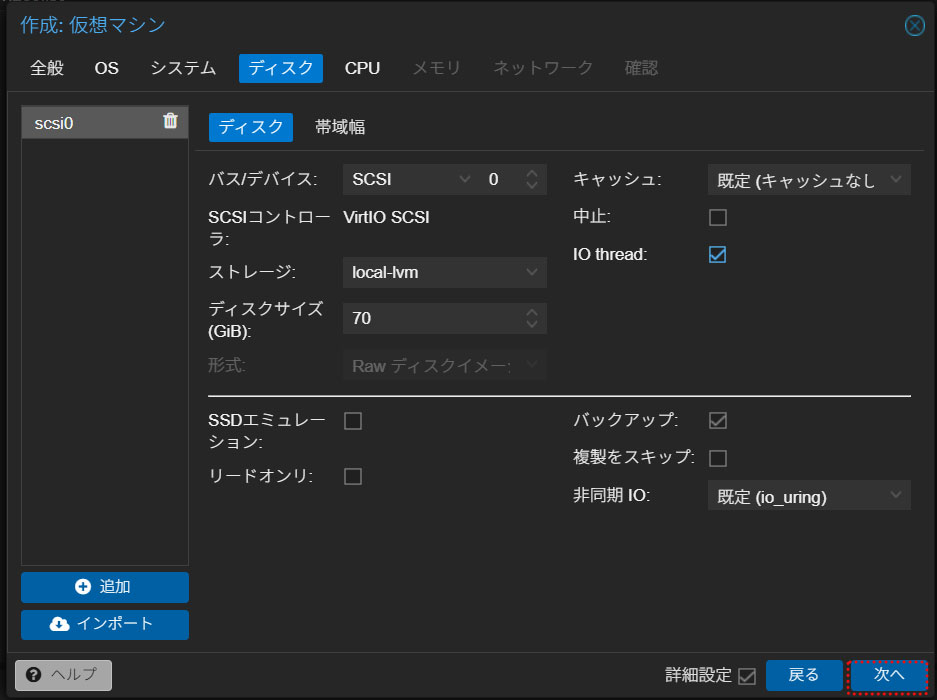
Task: Uncheck the 詳細設定 checkbox
Action: [x=746, y=676]
